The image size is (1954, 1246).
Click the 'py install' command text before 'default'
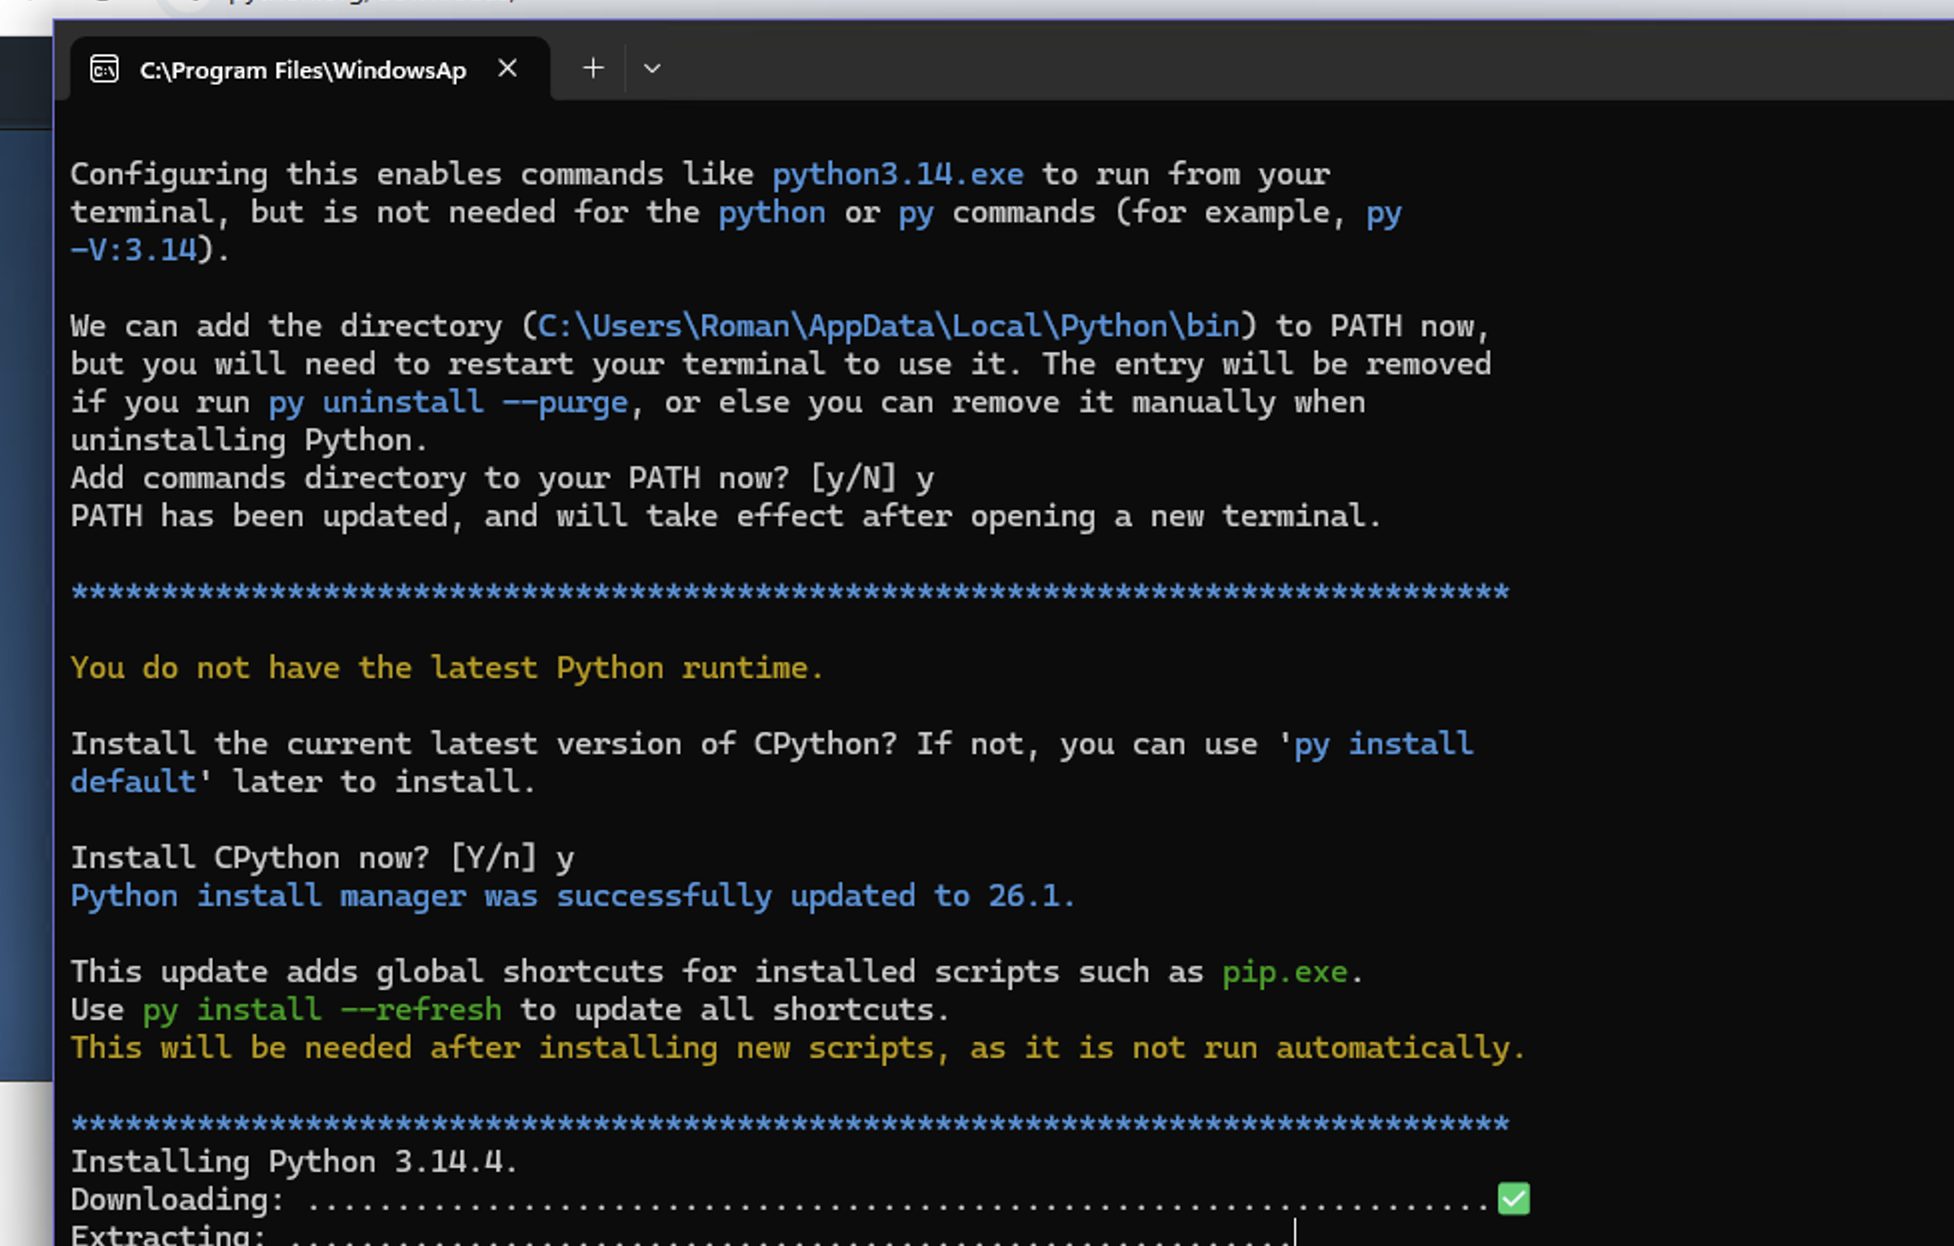[x=1383, y=744]
